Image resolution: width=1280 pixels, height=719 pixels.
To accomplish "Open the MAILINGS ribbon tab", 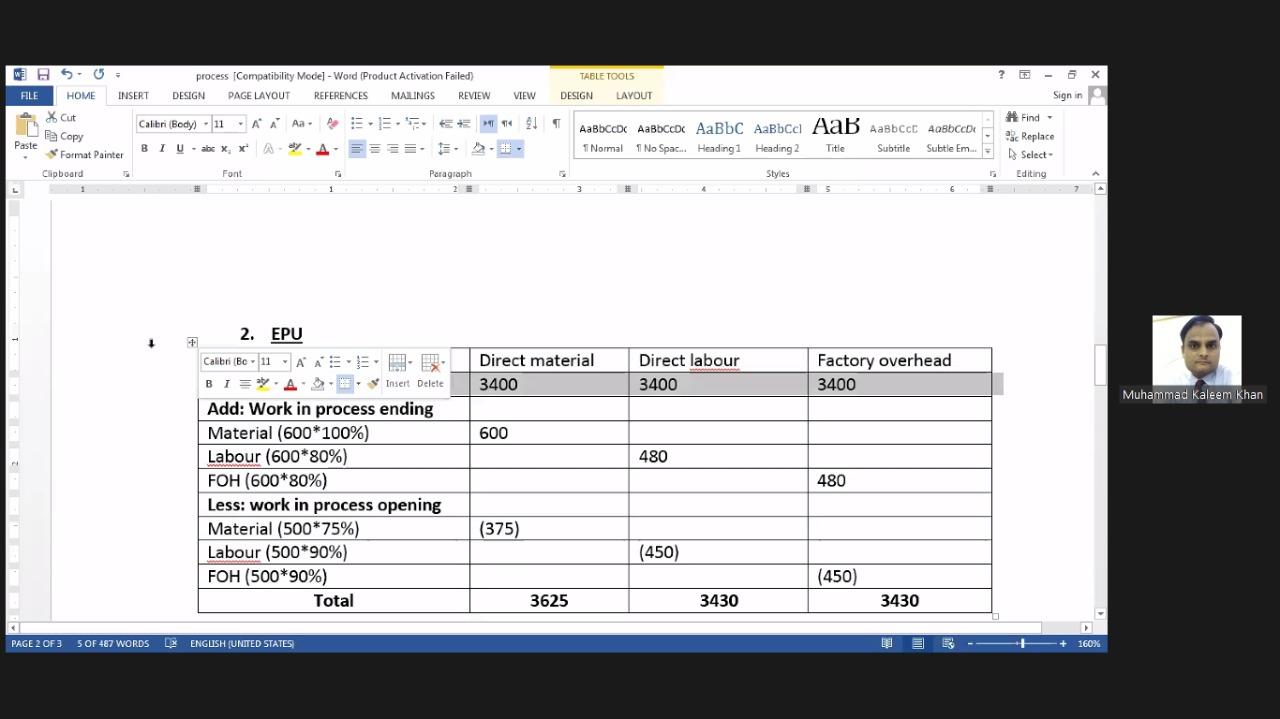I will (412, 95).
